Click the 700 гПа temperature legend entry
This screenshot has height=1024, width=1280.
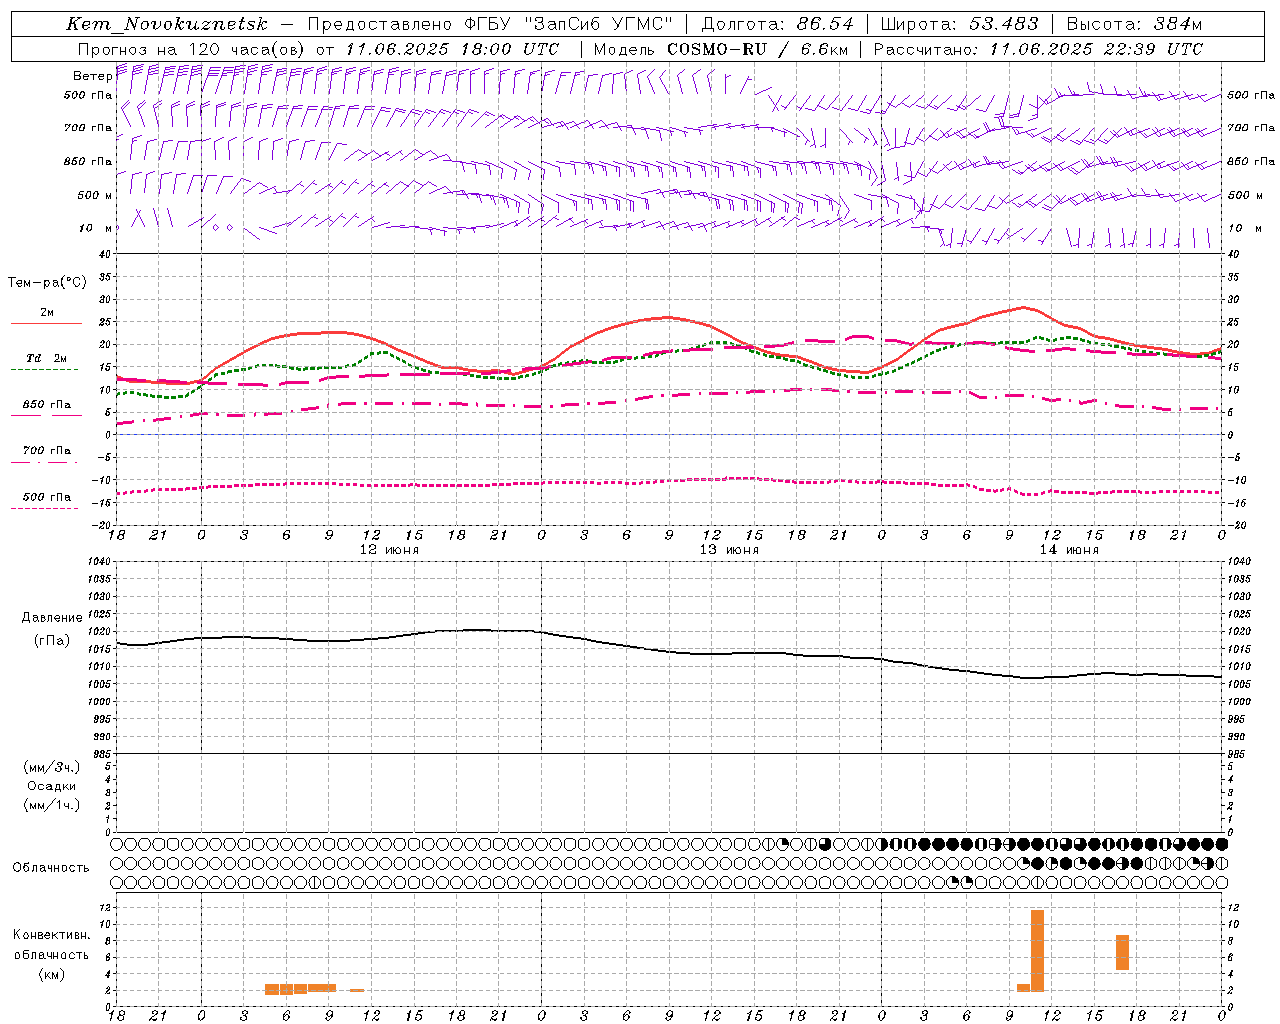[47, 451]
